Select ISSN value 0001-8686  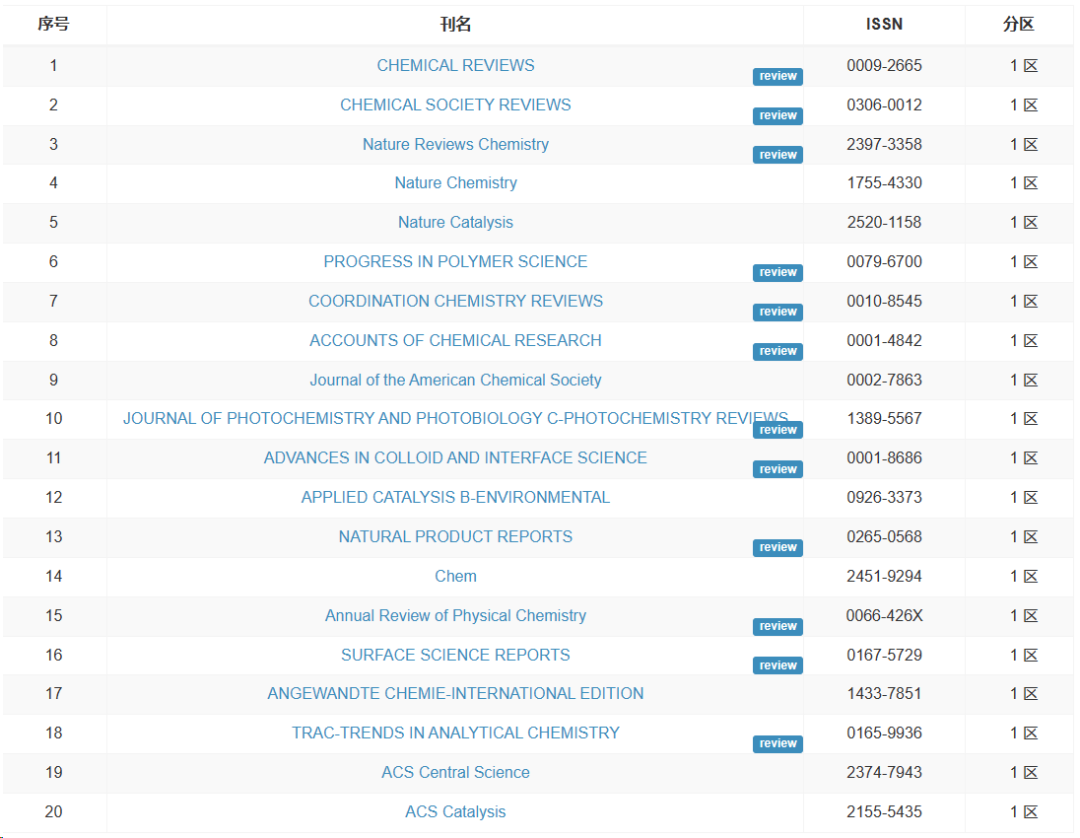coord(884,458)
